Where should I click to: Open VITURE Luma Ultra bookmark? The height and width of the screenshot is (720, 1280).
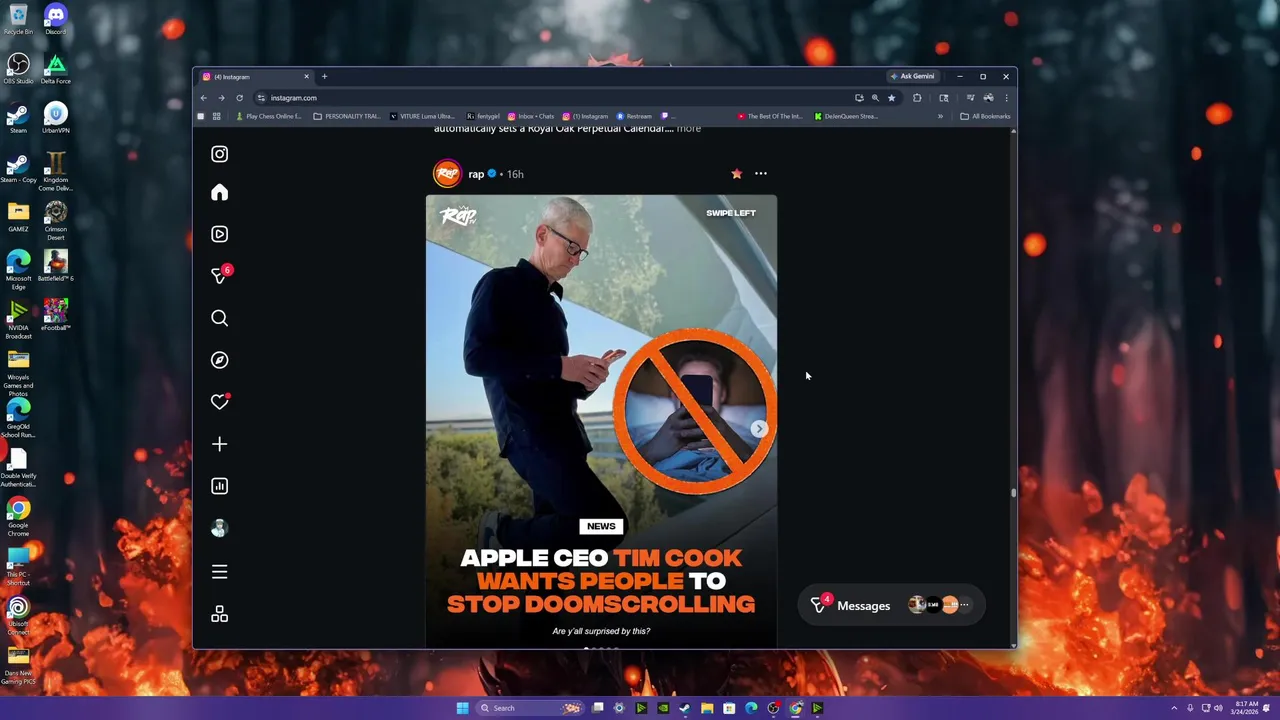tap(422, 116)
